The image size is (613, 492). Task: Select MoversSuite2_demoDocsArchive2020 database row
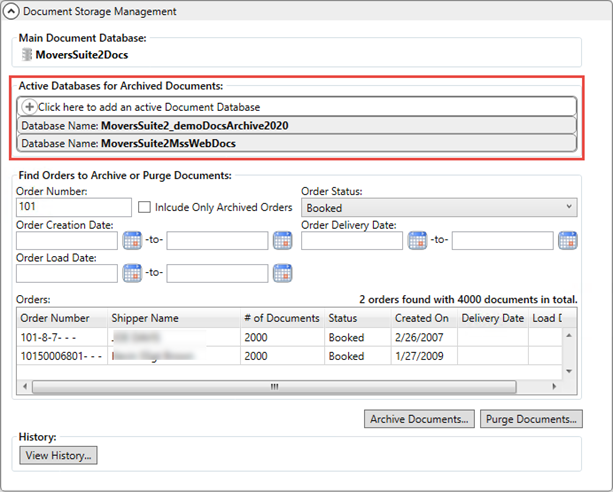point(297,125)
